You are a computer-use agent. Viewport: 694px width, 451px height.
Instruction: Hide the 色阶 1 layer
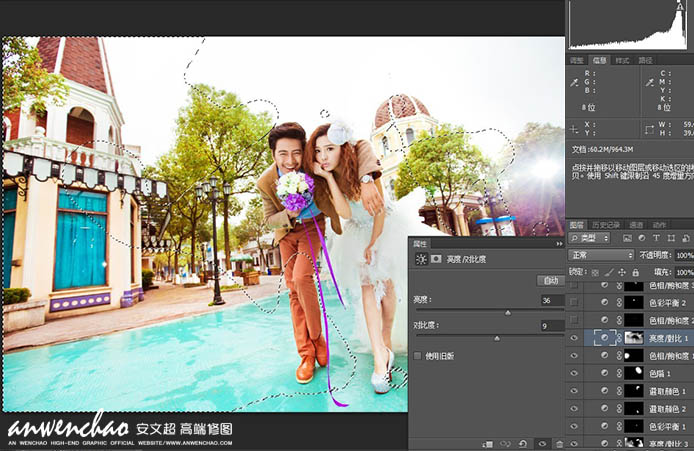click(574, 372)
